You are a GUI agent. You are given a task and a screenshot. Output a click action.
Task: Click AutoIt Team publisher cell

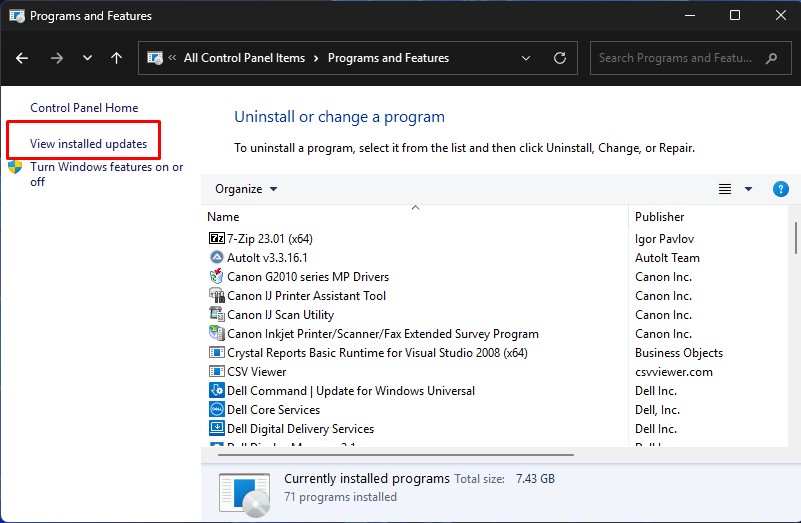click(x=667, y=258)
